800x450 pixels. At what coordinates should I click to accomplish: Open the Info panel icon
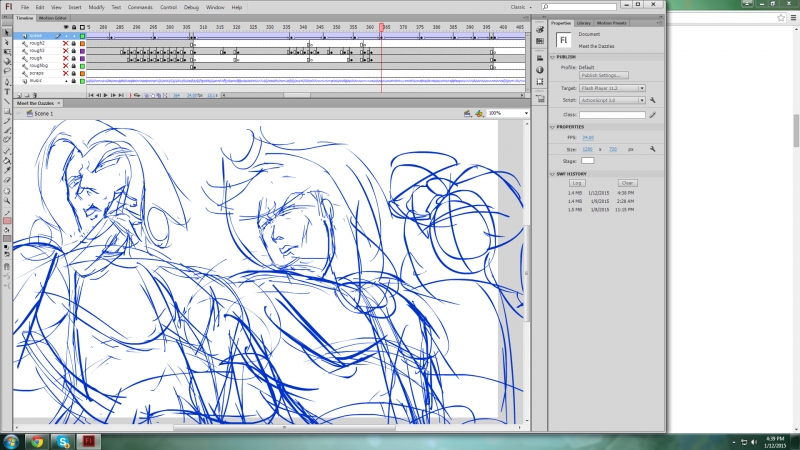(540, 69)
